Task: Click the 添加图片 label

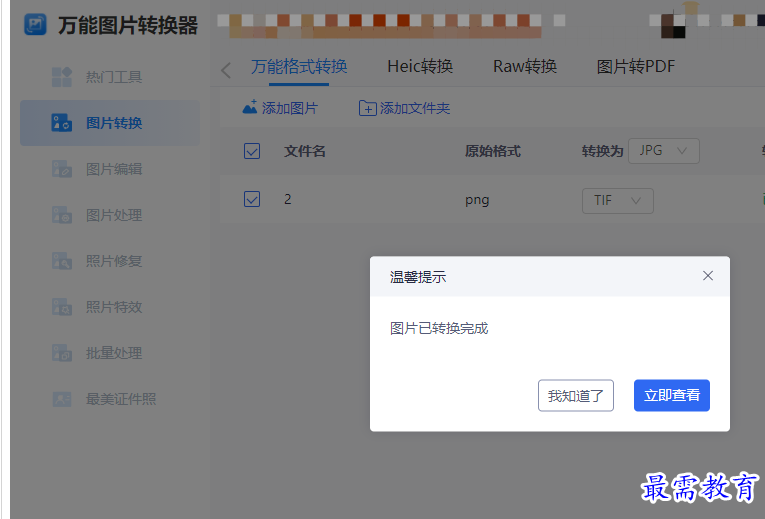Action: (x=290, y=108)
